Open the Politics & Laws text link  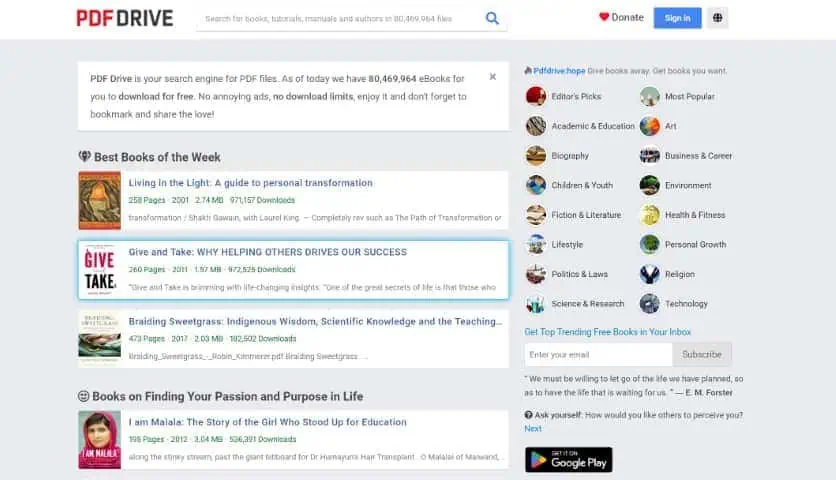click(x=580, y=274)
